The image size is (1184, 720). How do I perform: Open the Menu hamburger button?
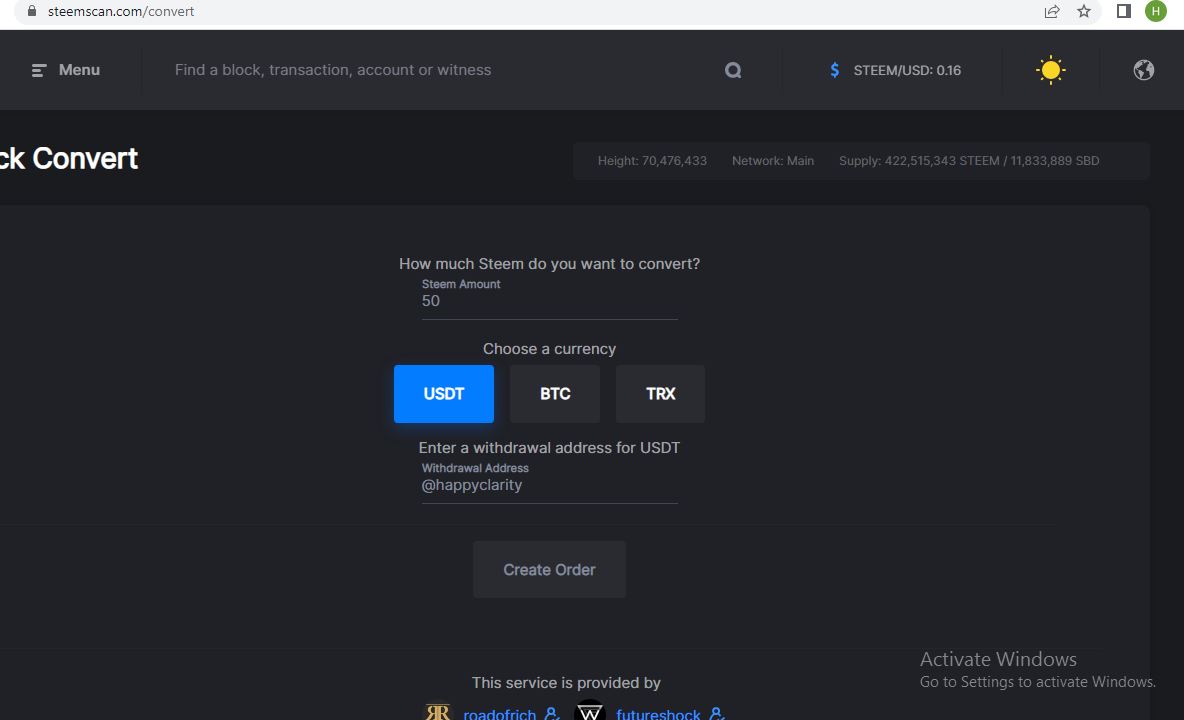click(x=65, y=70)
